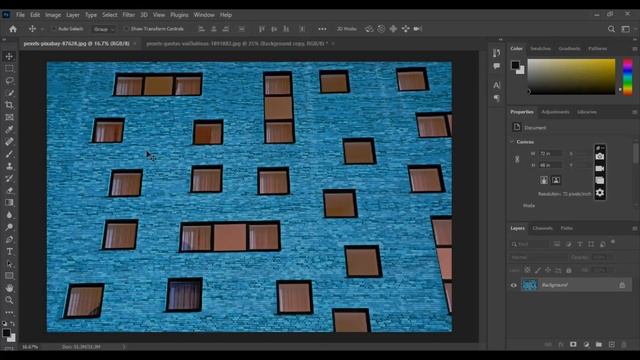The width and height of the screenshot is (640, 360).
Task: Click the canvas width input field
Action: [x=551, y=153]
